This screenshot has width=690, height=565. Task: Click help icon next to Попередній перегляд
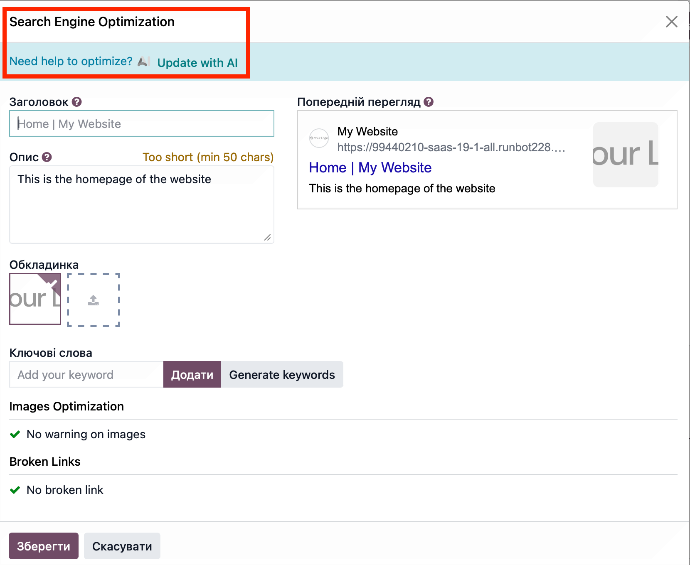click(429, 102)
